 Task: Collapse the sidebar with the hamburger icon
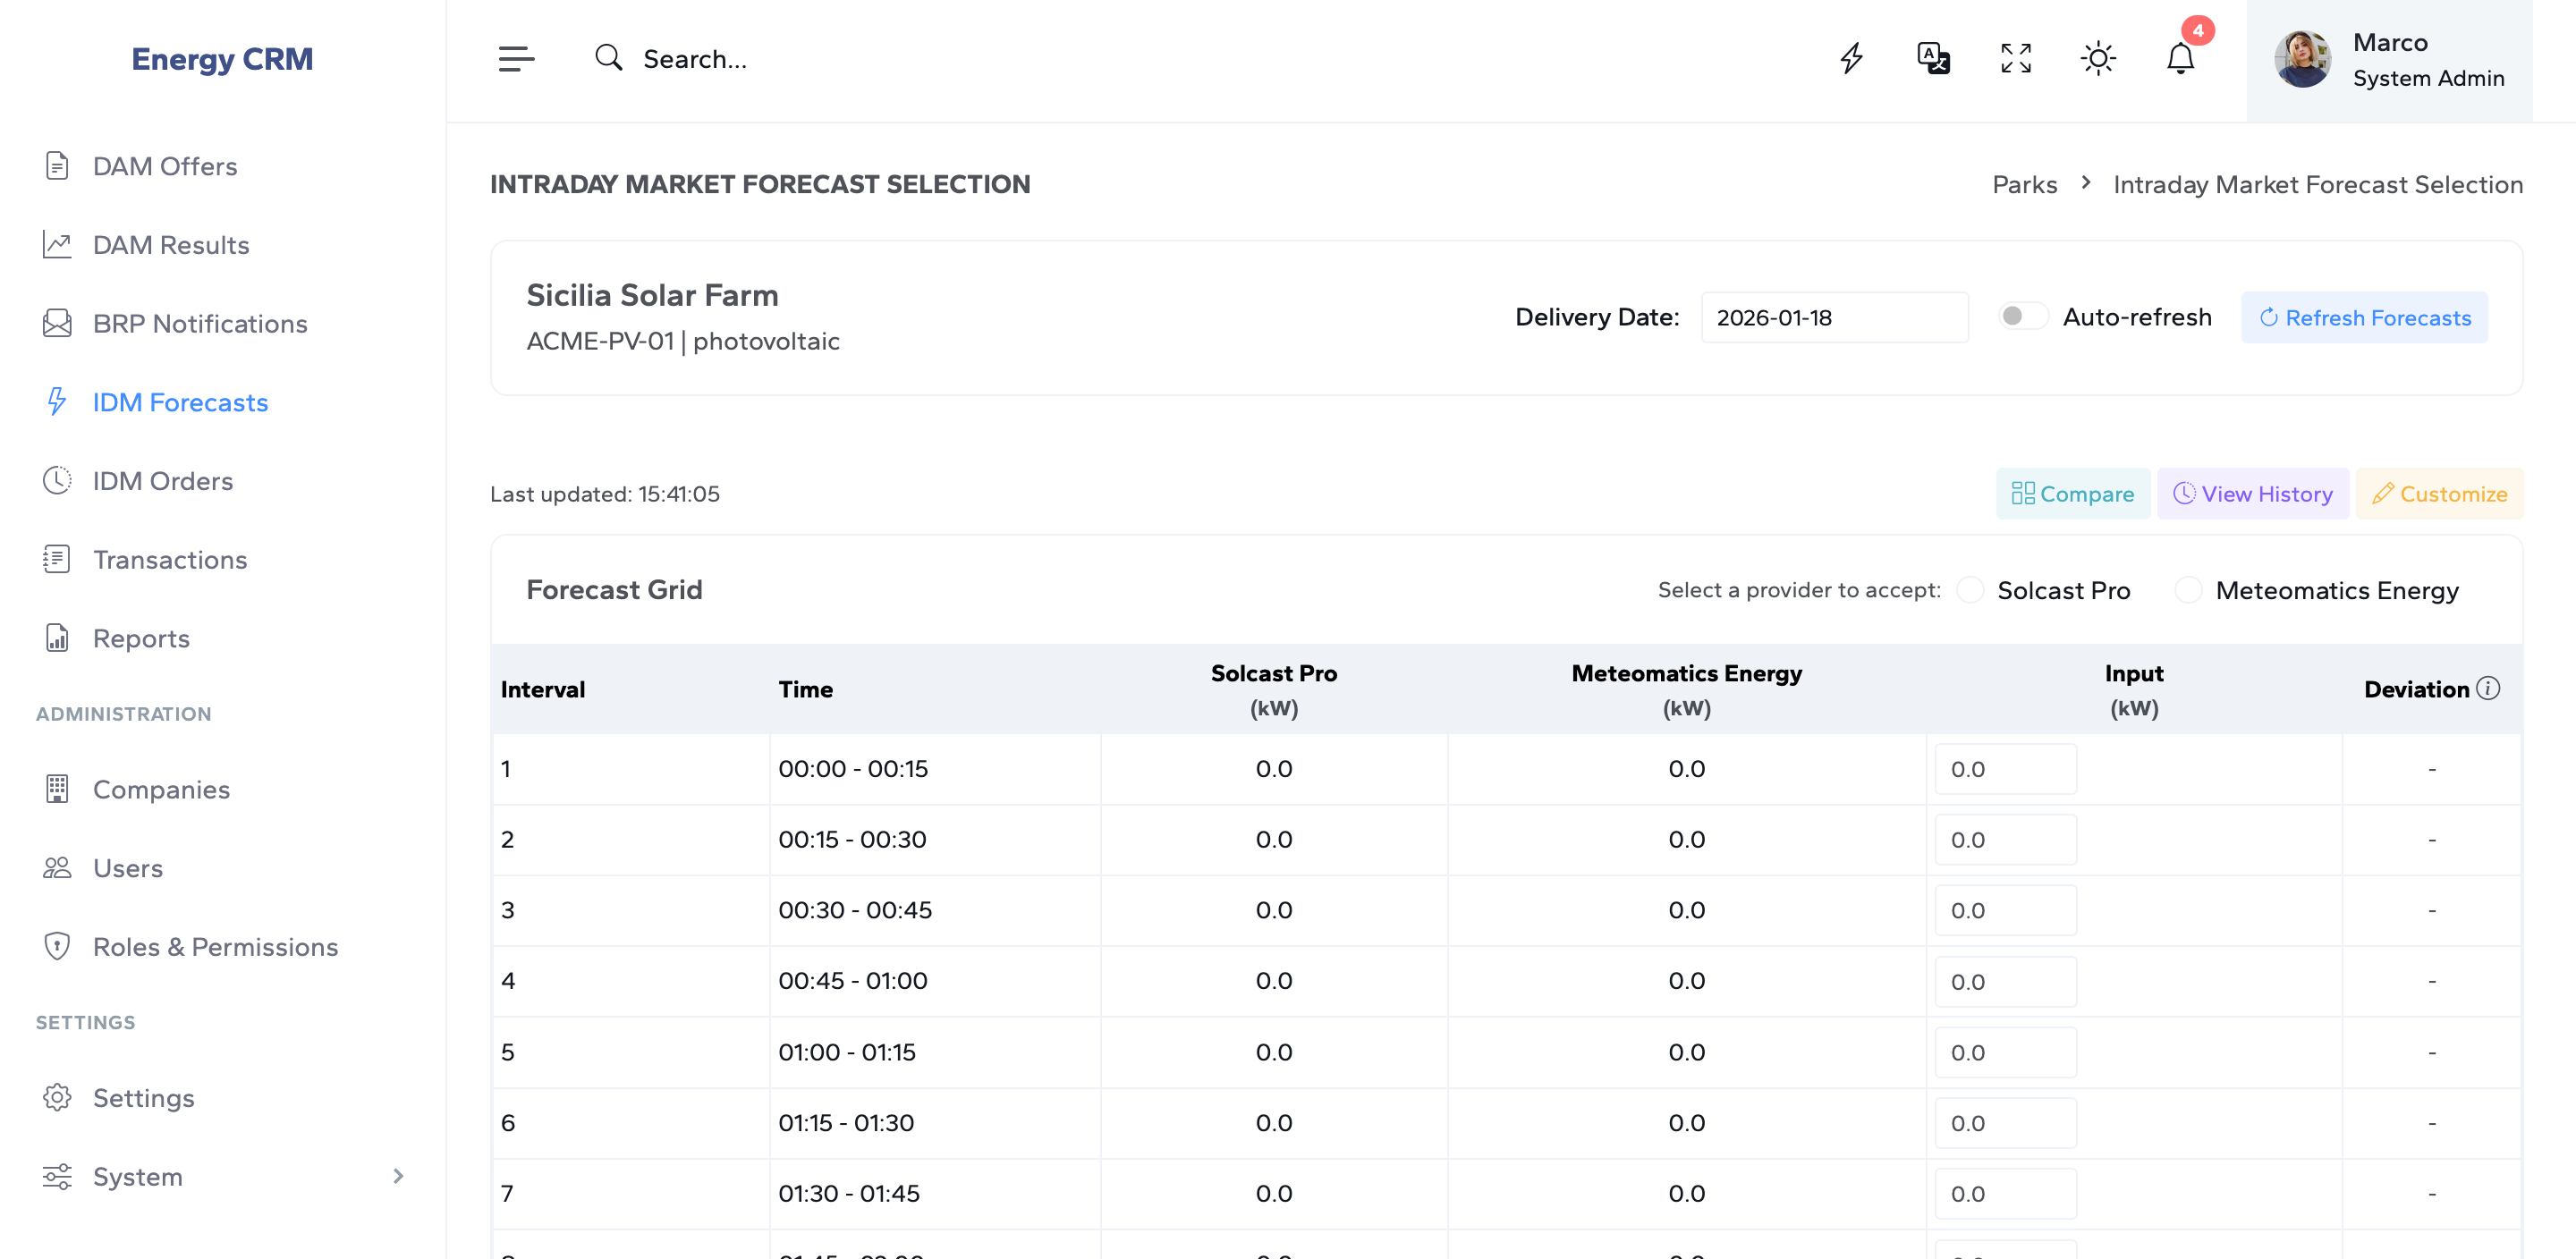[x=516, y=59]
